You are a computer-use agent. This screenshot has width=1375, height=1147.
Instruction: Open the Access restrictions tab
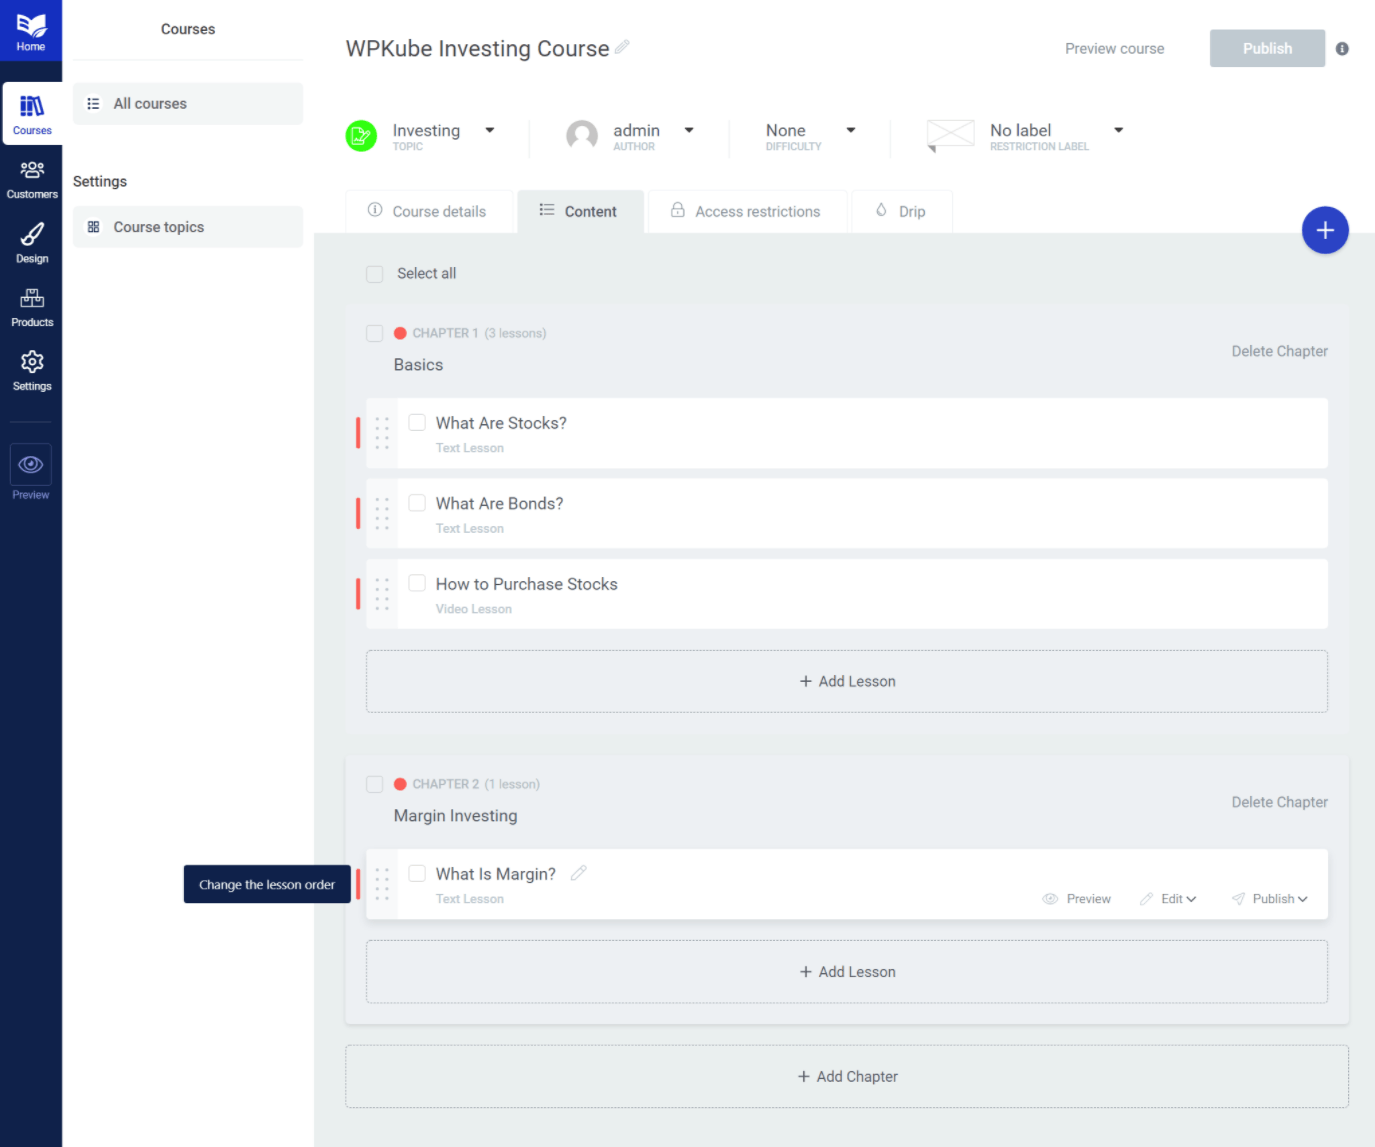coord(747,211)
